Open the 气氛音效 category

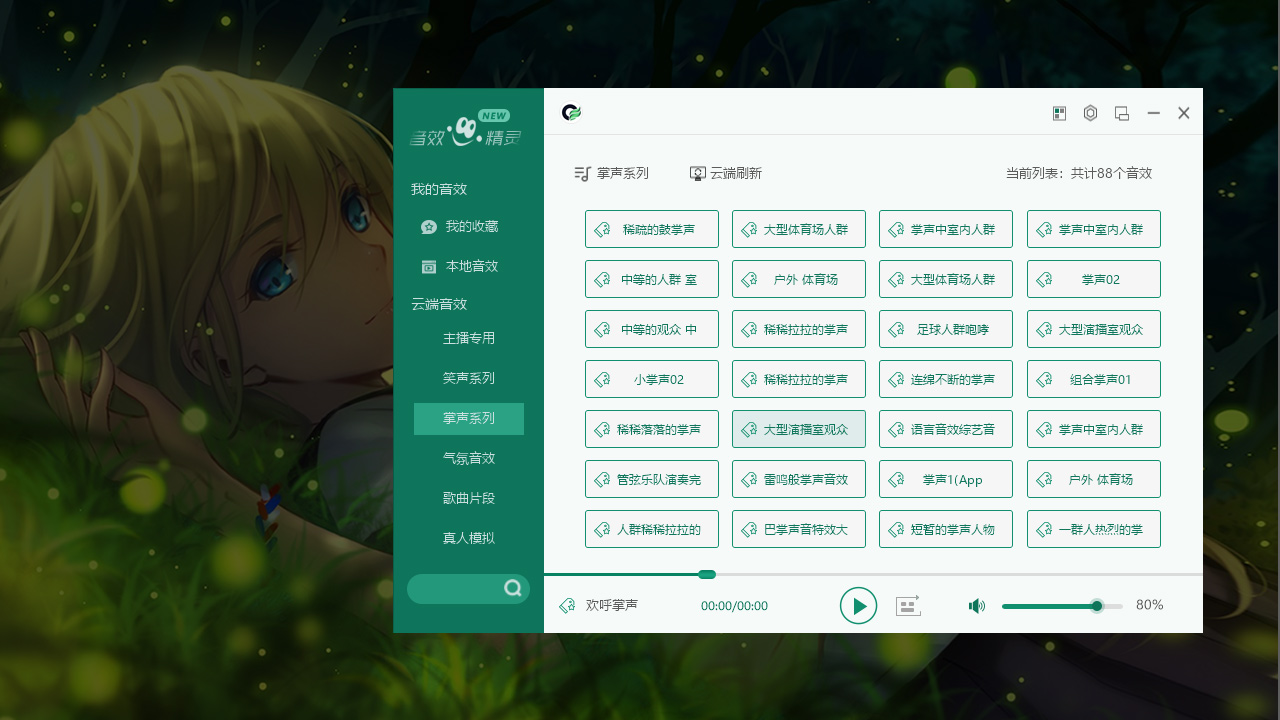pos(468,458)
